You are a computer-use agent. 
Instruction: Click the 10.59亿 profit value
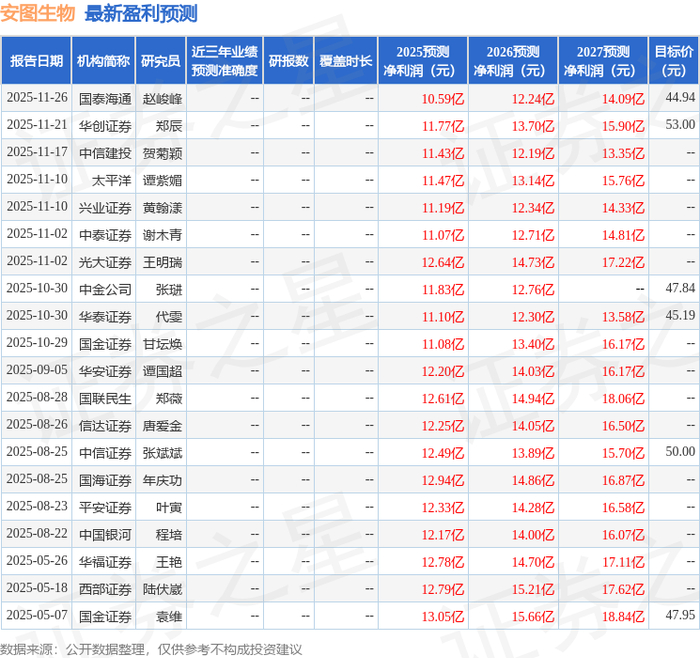[443, 99]
